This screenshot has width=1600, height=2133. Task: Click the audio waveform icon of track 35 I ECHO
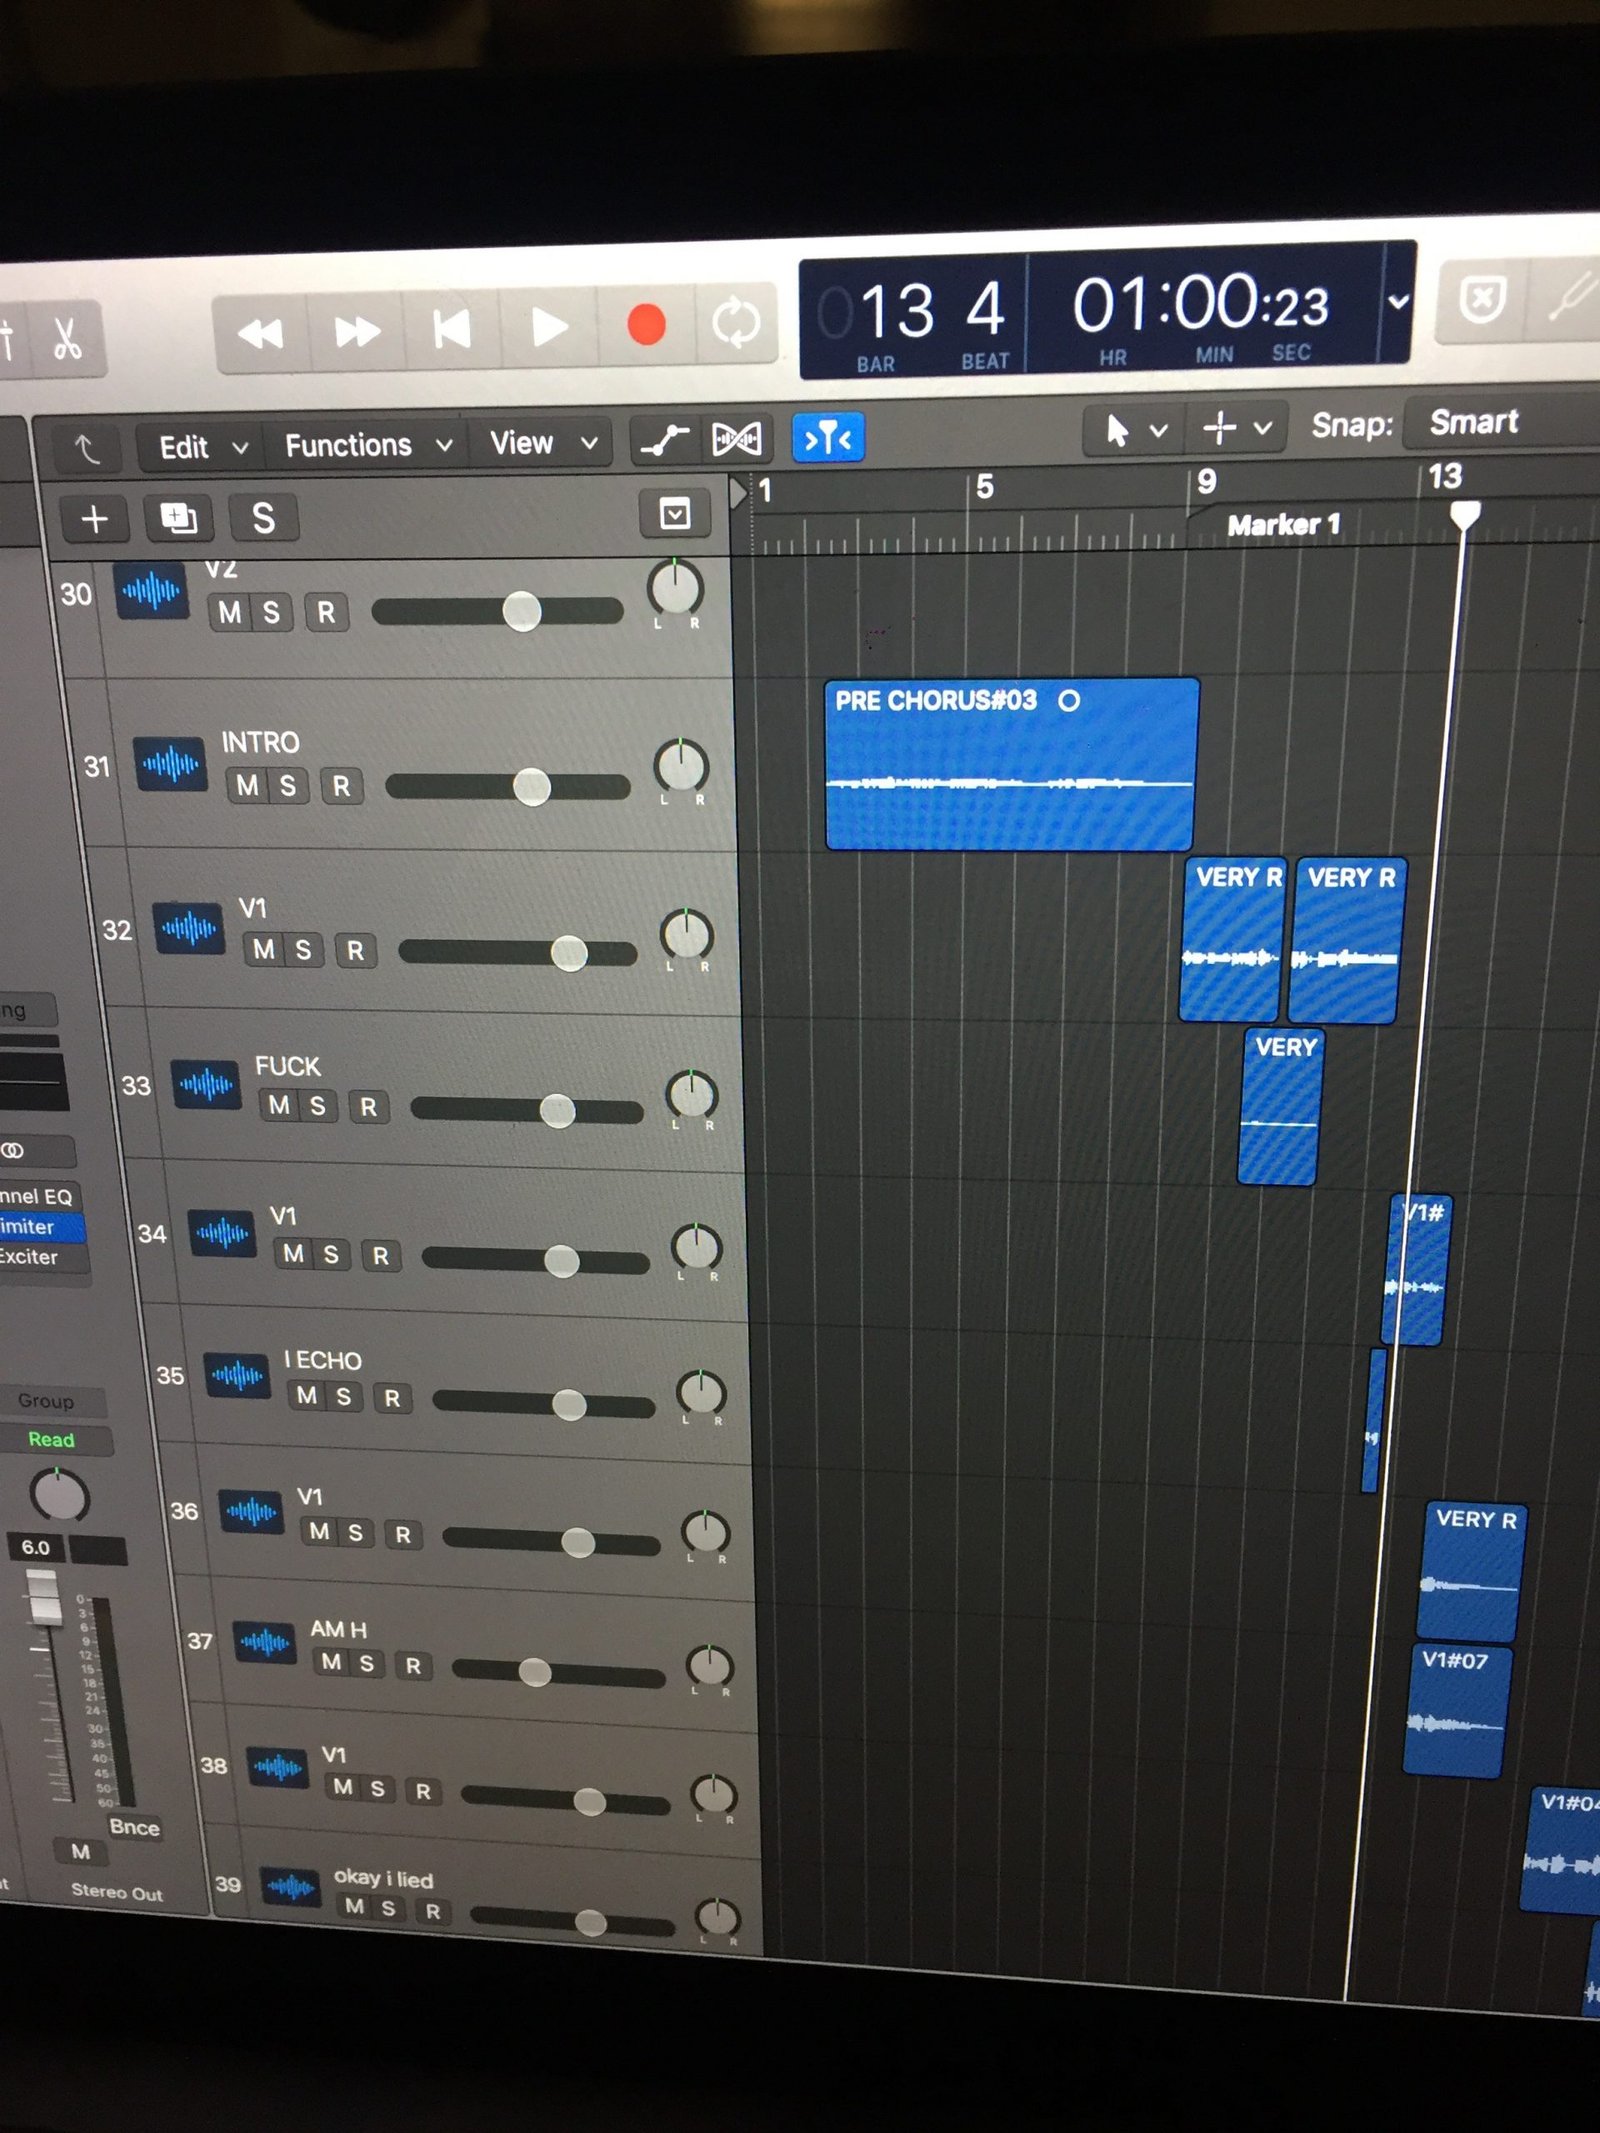237,1376
